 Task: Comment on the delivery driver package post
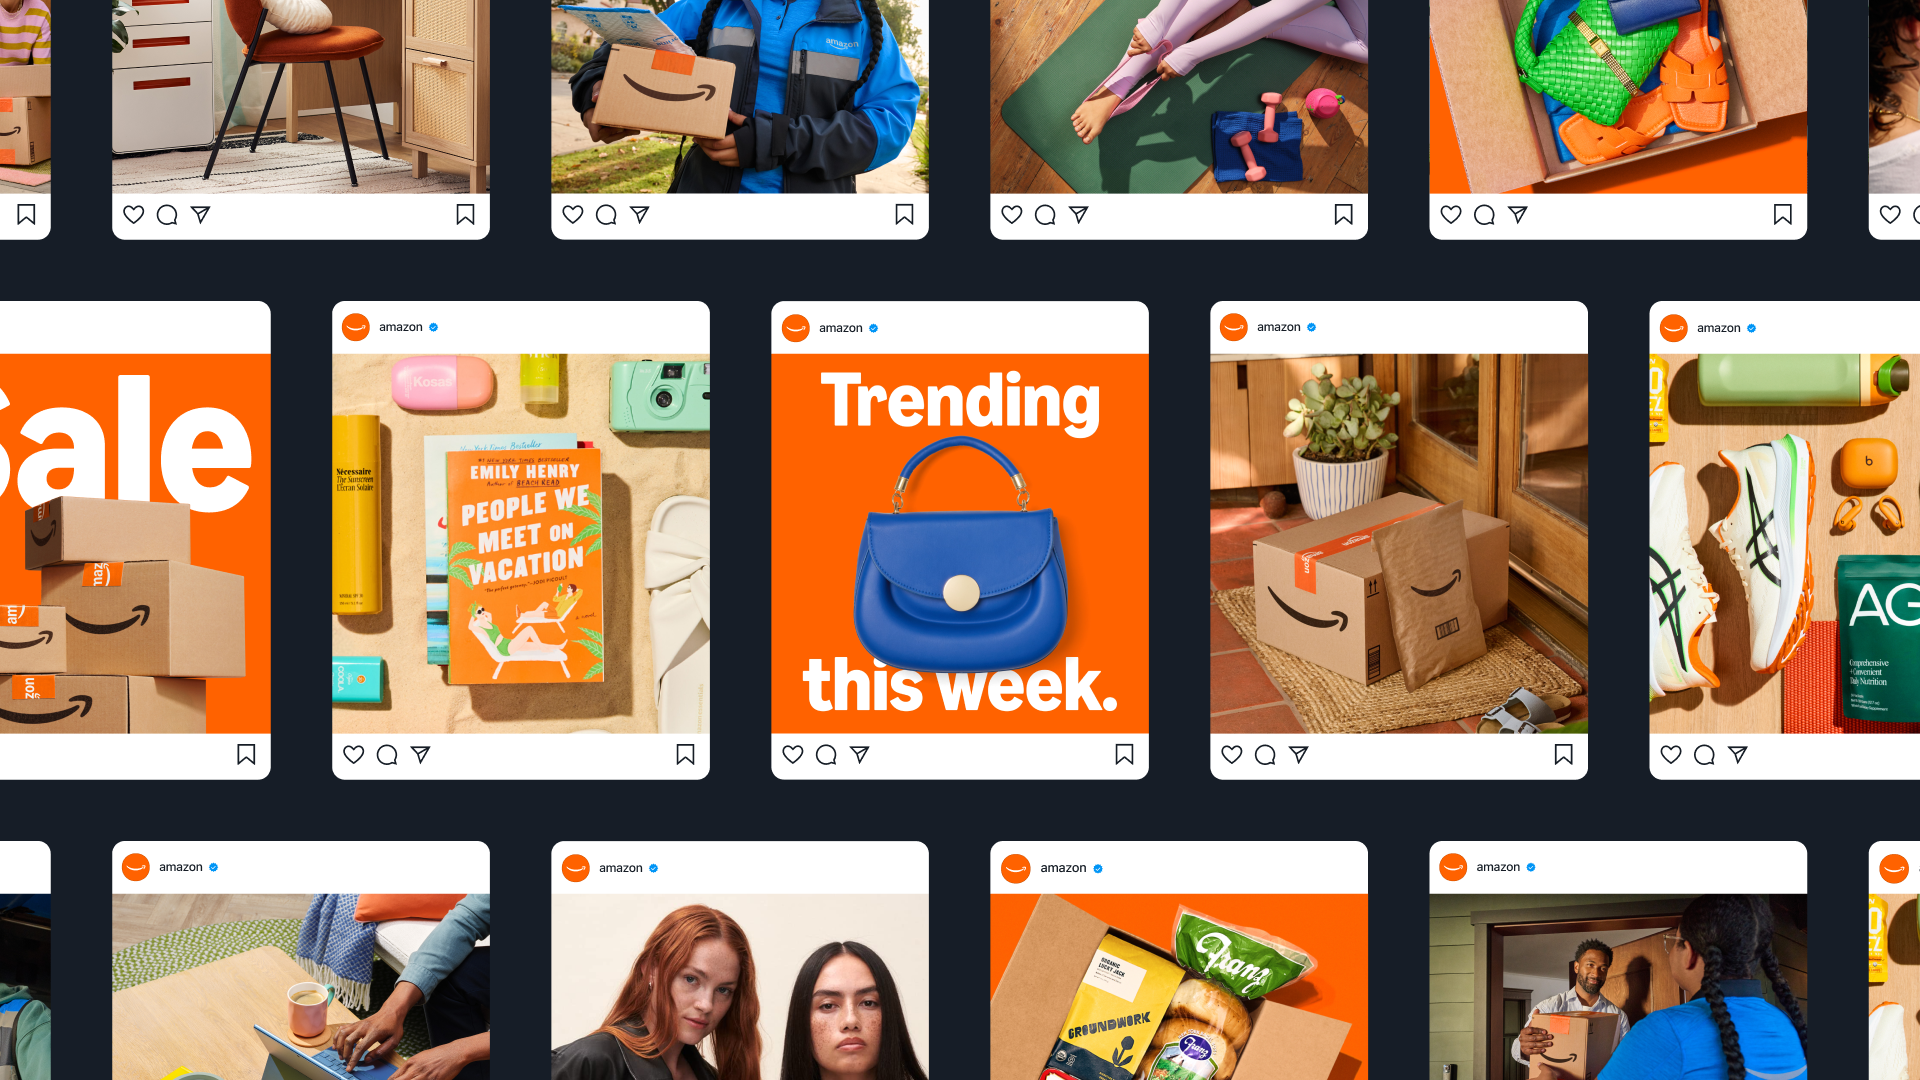pos(606,215)
